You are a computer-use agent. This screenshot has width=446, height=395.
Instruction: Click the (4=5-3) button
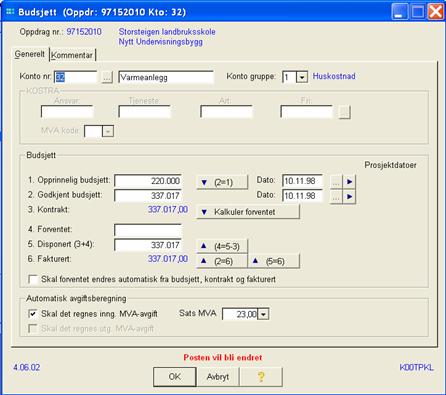tap(222, 246)
